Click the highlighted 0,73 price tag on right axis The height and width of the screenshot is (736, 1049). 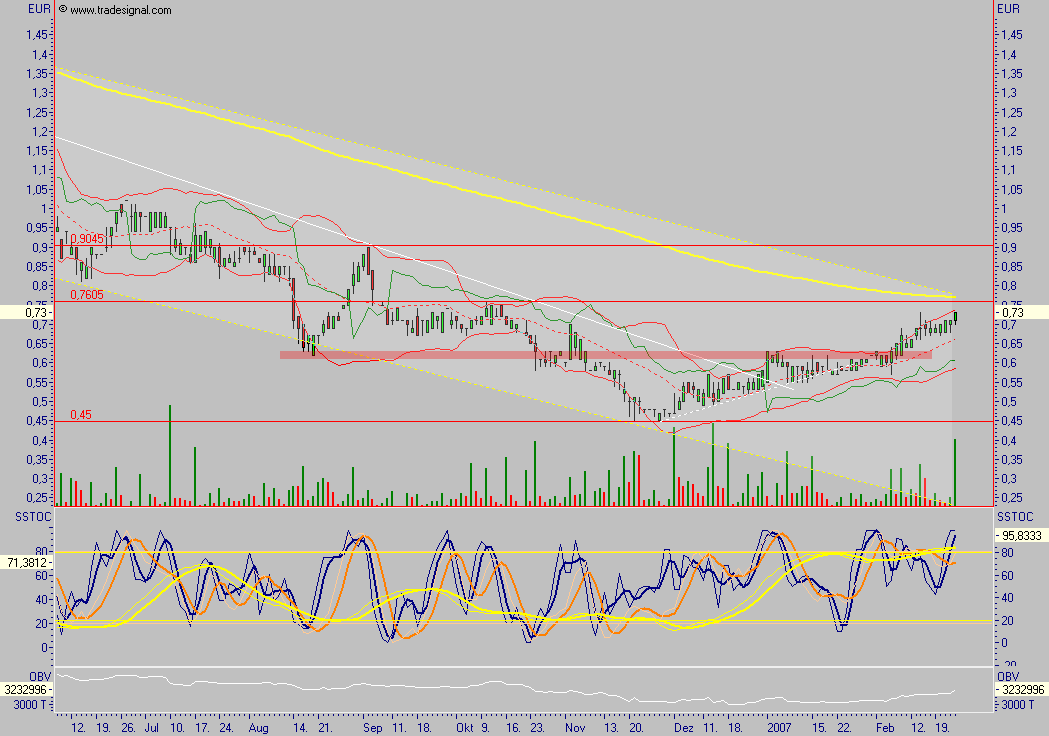point(1020,313)
